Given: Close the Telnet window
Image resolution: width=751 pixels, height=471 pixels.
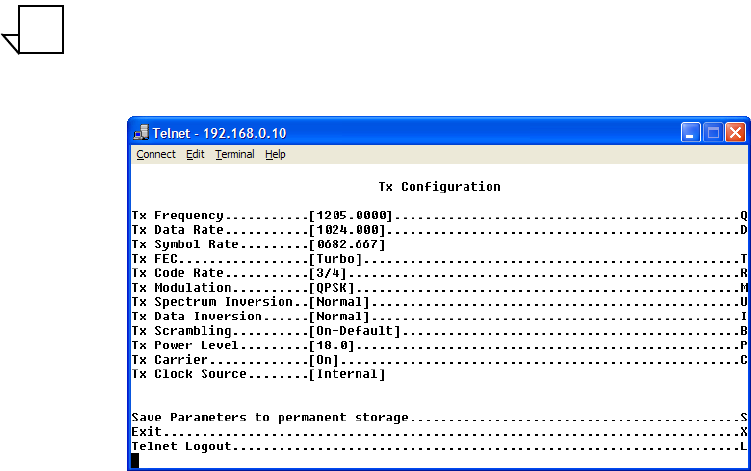Looking at the screenshot, I should tap(735, 132).
